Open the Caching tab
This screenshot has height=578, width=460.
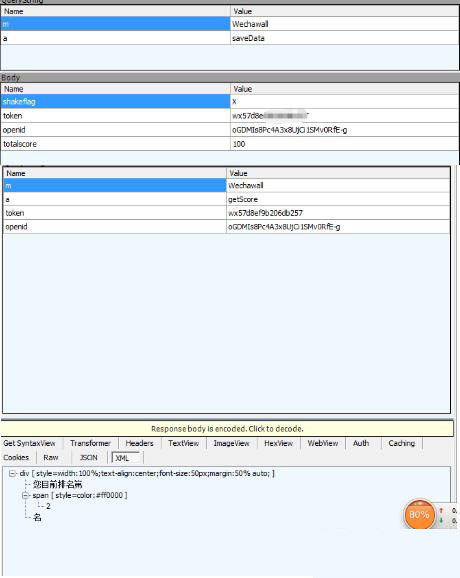pos(402,443)
